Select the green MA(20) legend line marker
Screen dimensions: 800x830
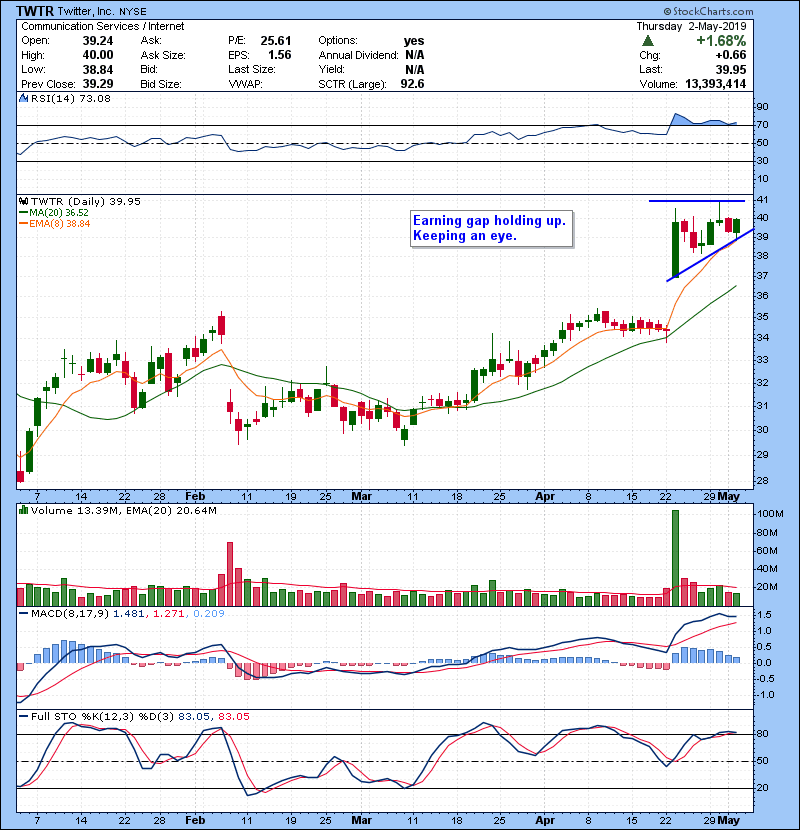point(23,213)
